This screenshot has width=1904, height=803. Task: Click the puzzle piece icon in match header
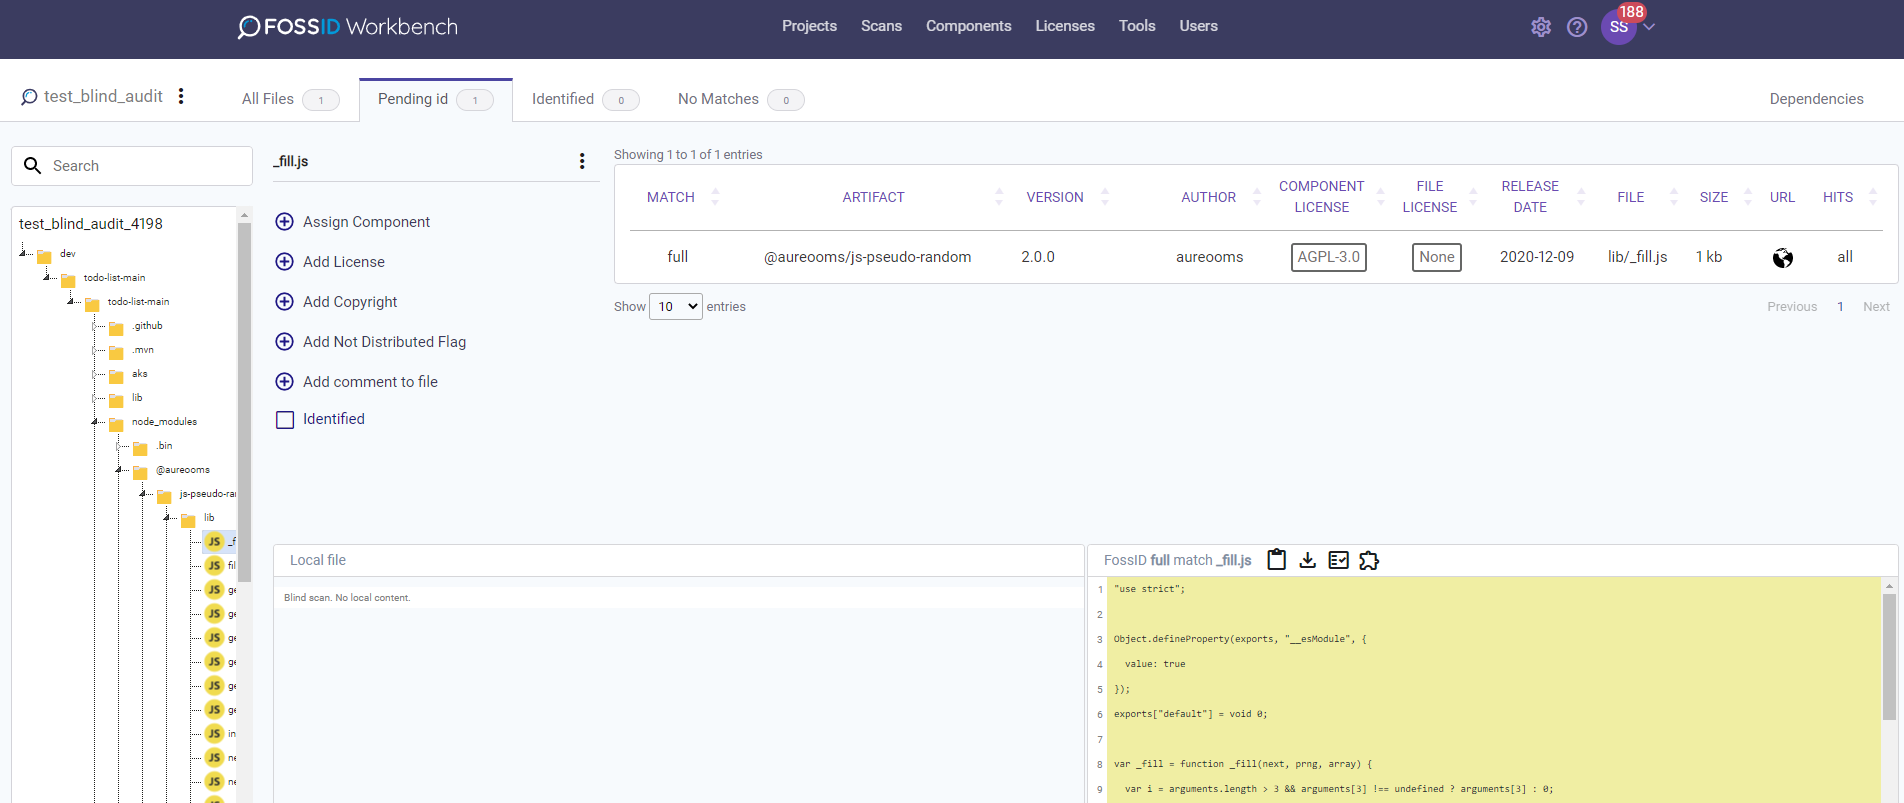click(x=1369, y=560)
